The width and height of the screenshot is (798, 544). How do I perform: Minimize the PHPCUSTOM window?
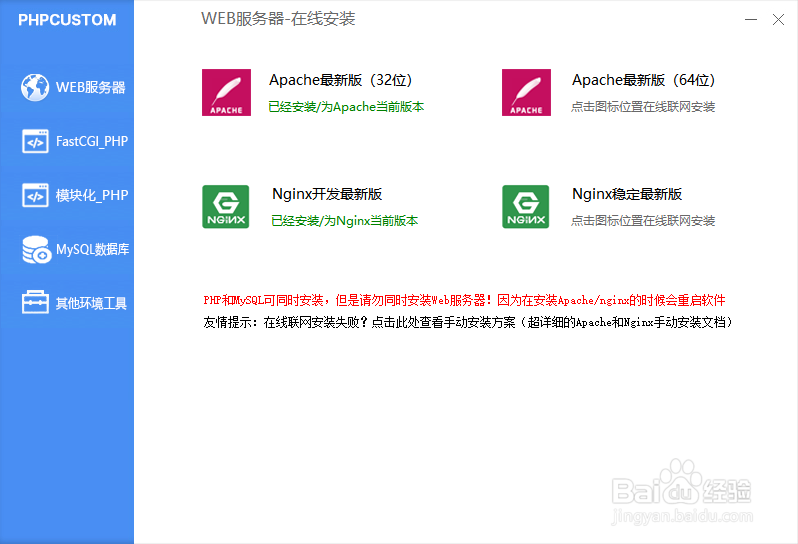(751, 20)
